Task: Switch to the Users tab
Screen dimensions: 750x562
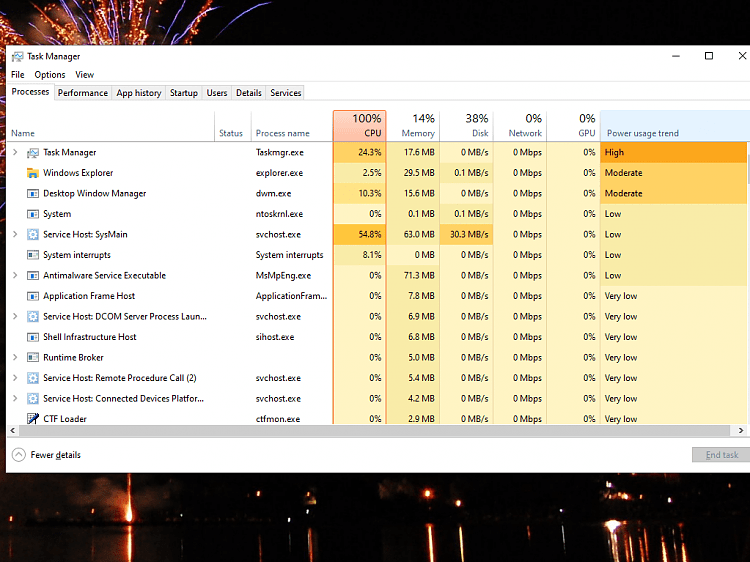Action: click(217, 93)
